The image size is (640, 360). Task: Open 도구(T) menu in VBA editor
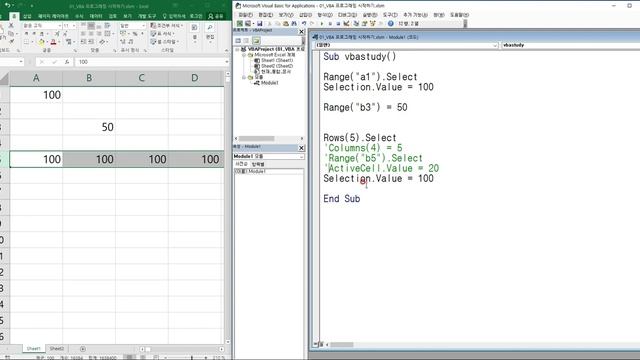390,15
